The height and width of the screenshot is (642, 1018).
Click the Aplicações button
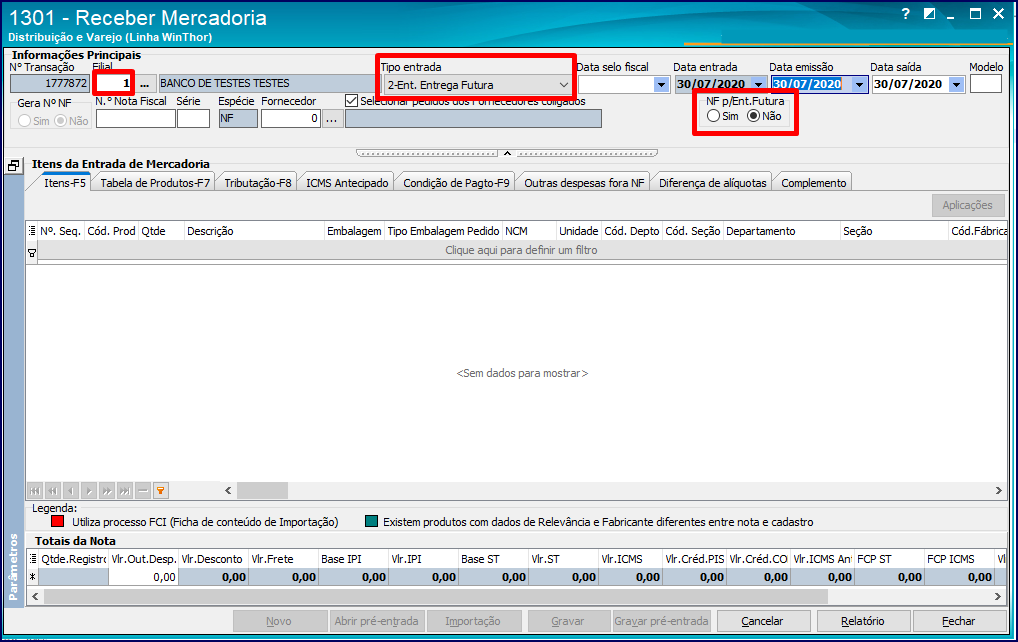coord(967,205)
